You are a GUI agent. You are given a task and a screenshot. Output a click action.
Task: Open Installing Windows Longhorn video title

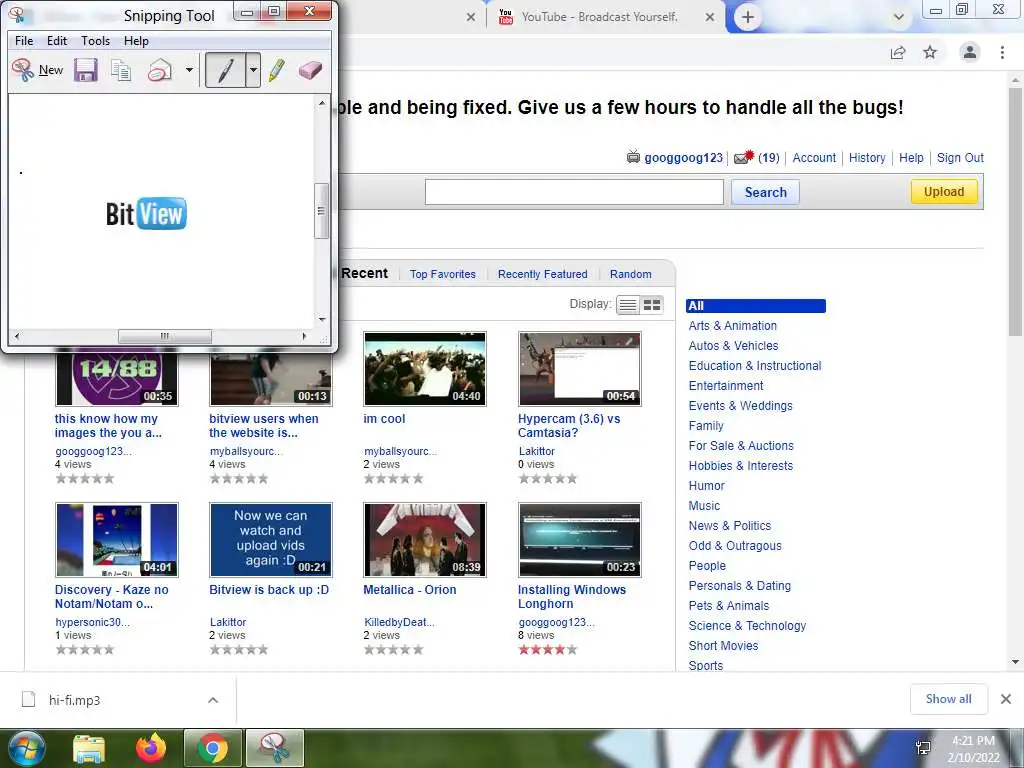[x=571, y=597]
